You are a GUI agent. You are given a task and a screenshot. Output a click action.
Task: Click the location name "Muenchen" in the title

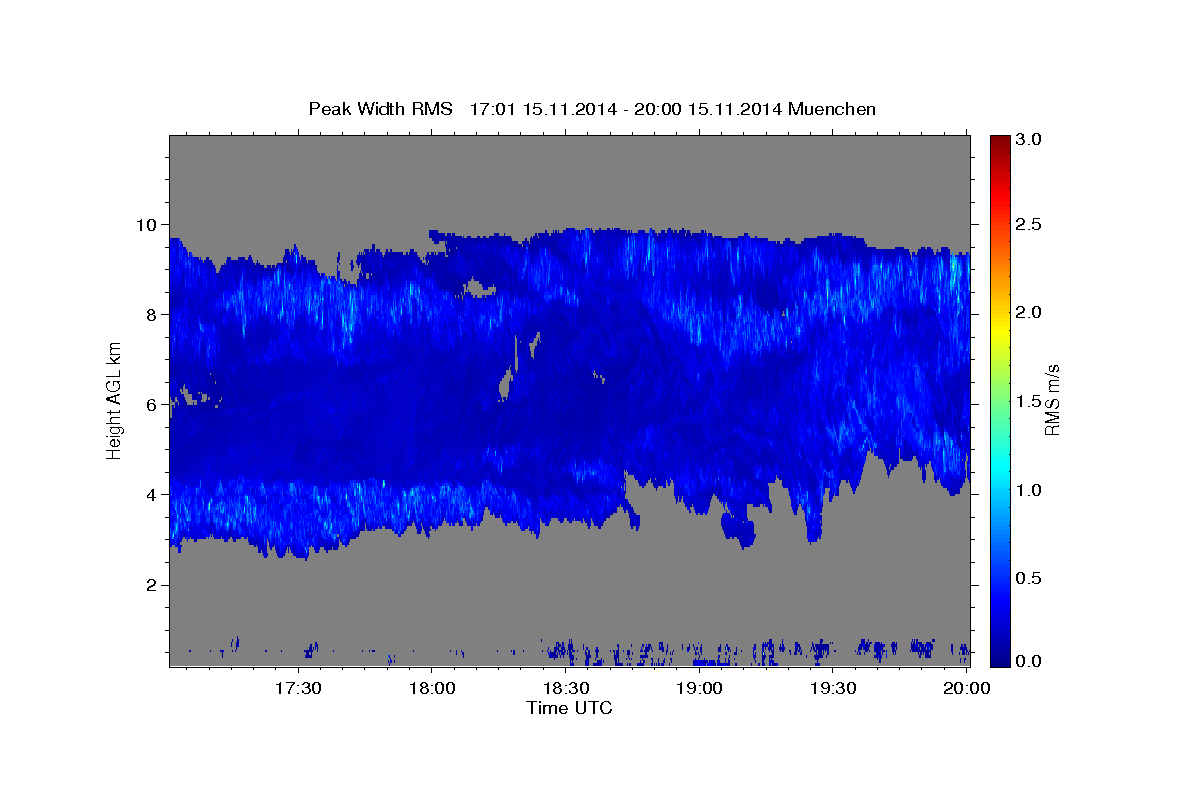(832, 109)
